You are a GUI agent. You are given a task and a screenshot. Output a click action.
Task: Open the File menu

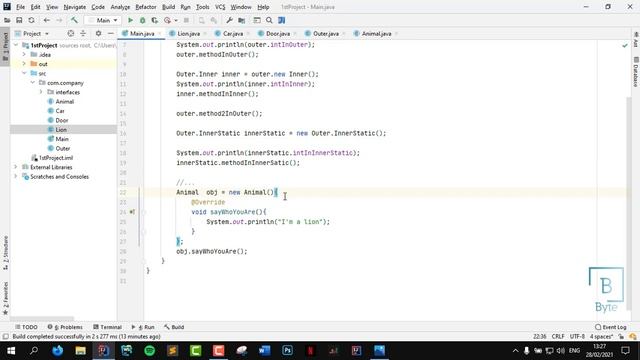(x=20, y=7)
